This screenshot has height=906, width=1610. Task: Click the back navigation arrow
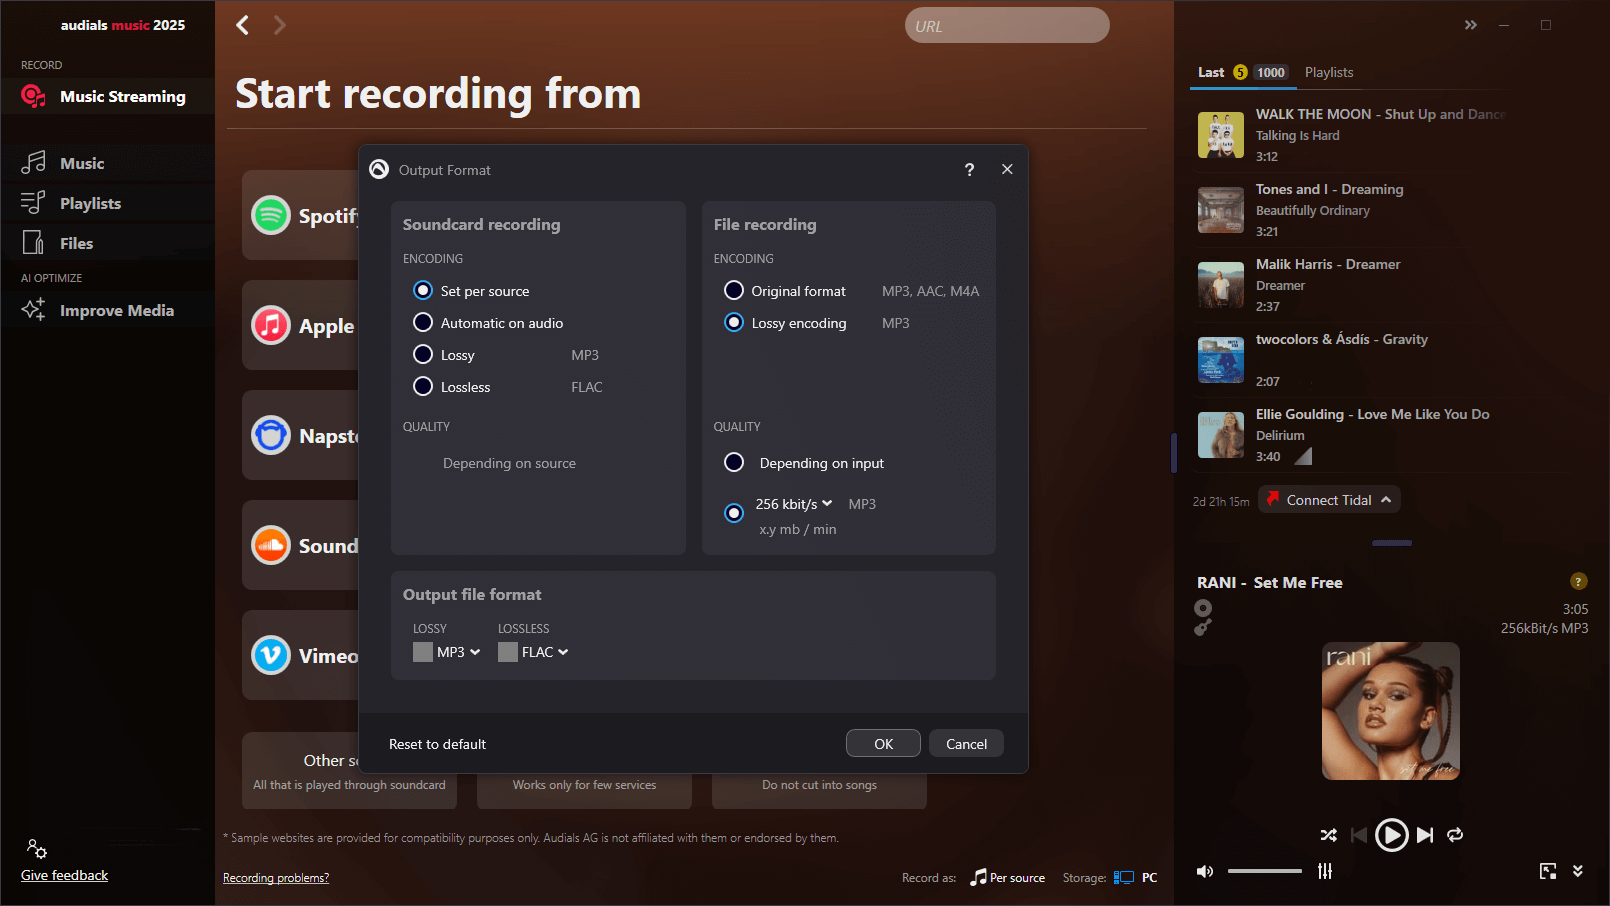(243, 25)
